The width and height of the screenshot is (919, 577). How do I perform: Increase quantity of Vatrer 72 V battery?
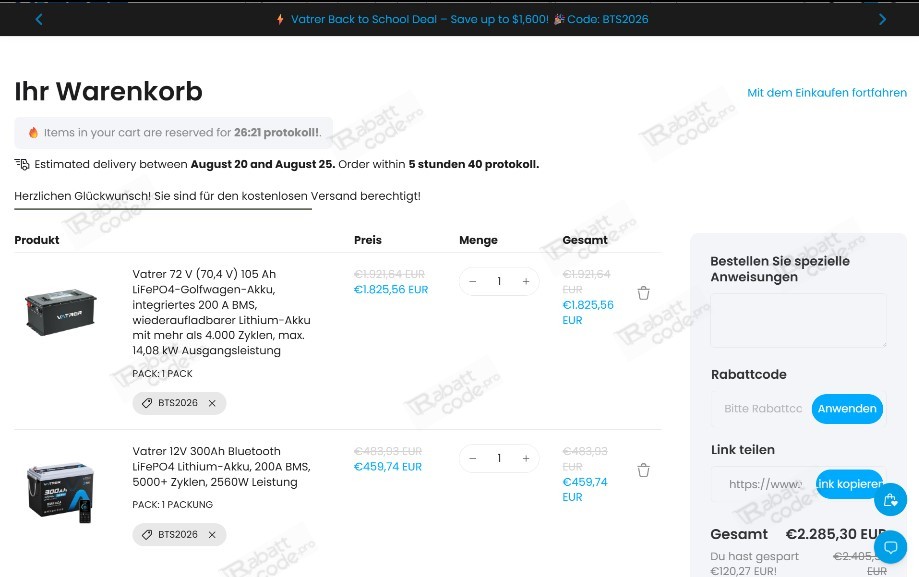(526, 281)
